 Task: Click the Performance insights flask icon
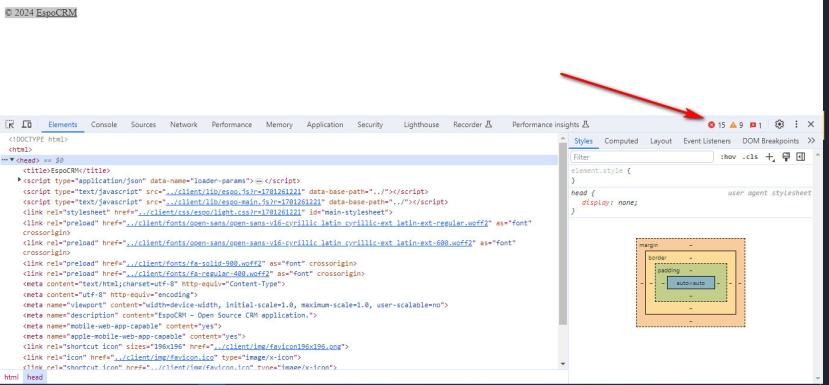pyautogui.click(x=585, y=124)
